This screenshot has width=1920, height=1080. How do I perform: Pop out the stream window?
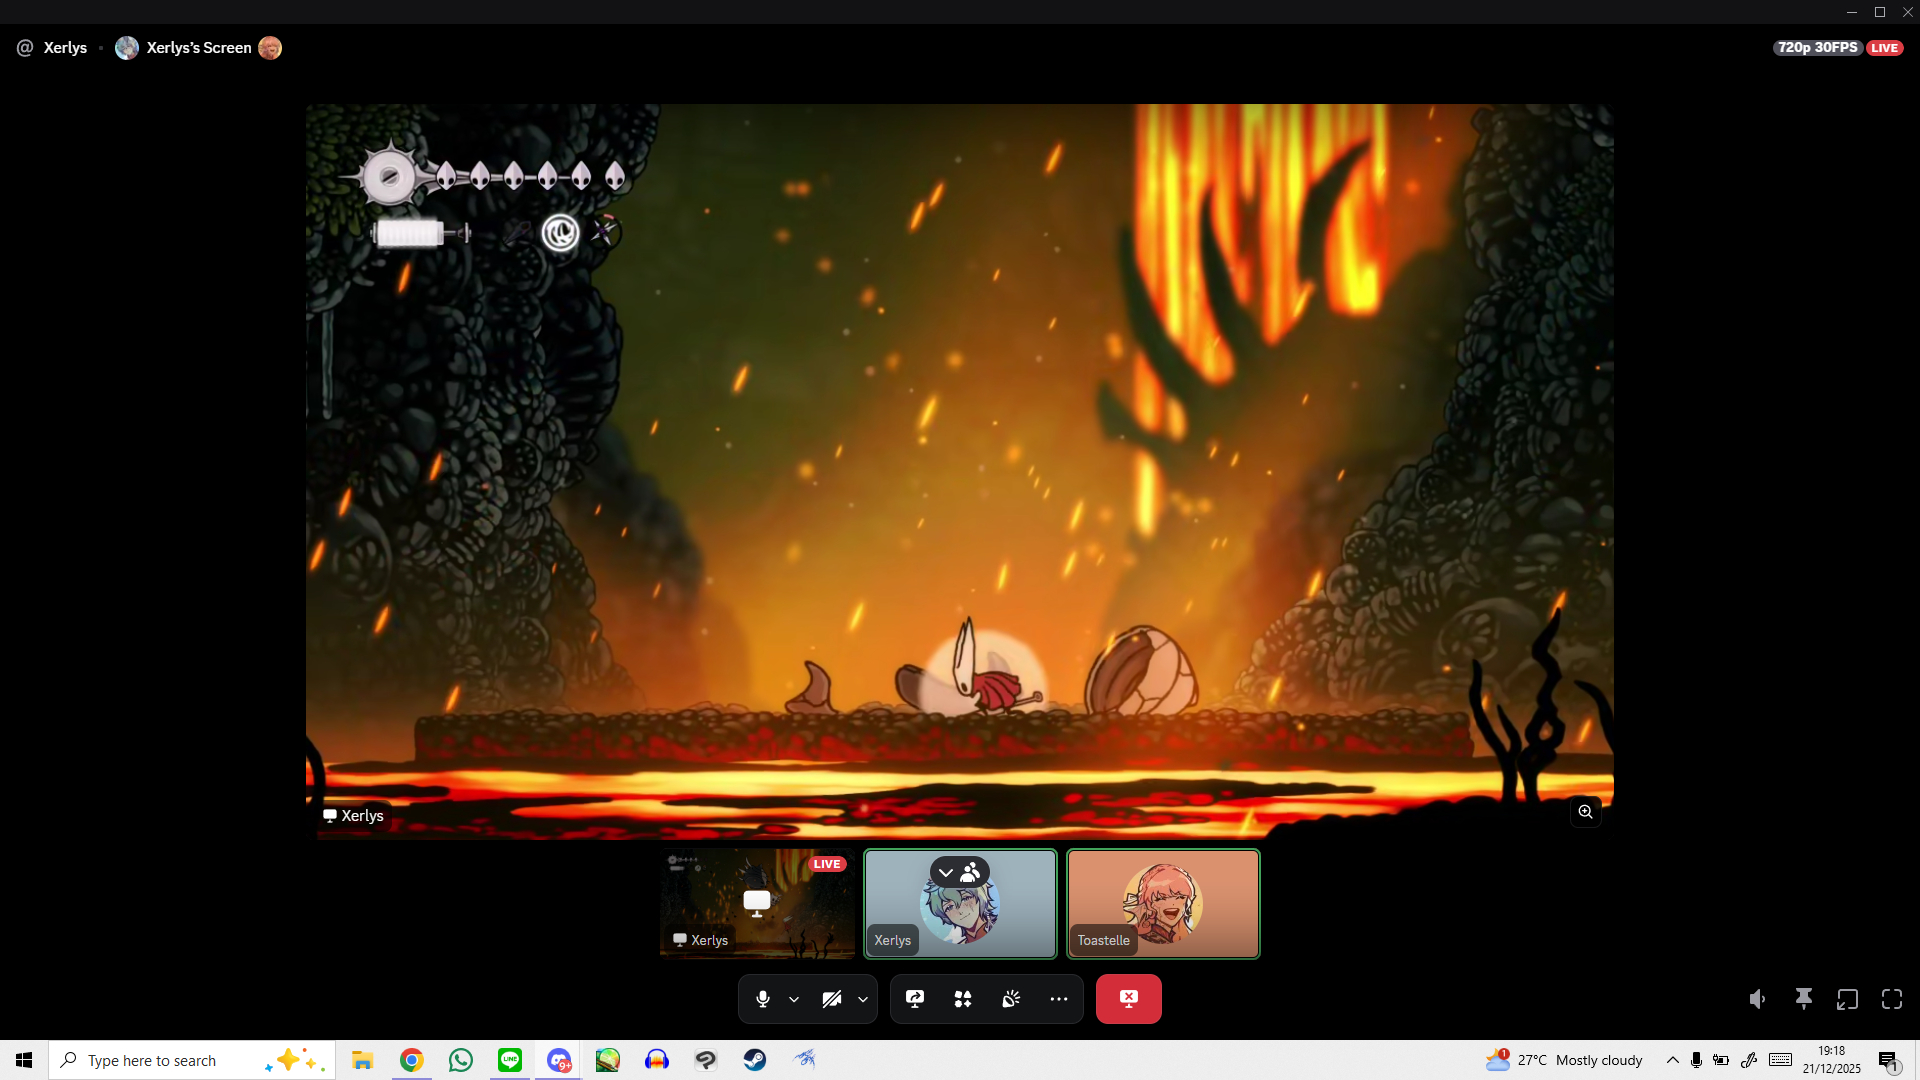click(x=1847, y=999)
